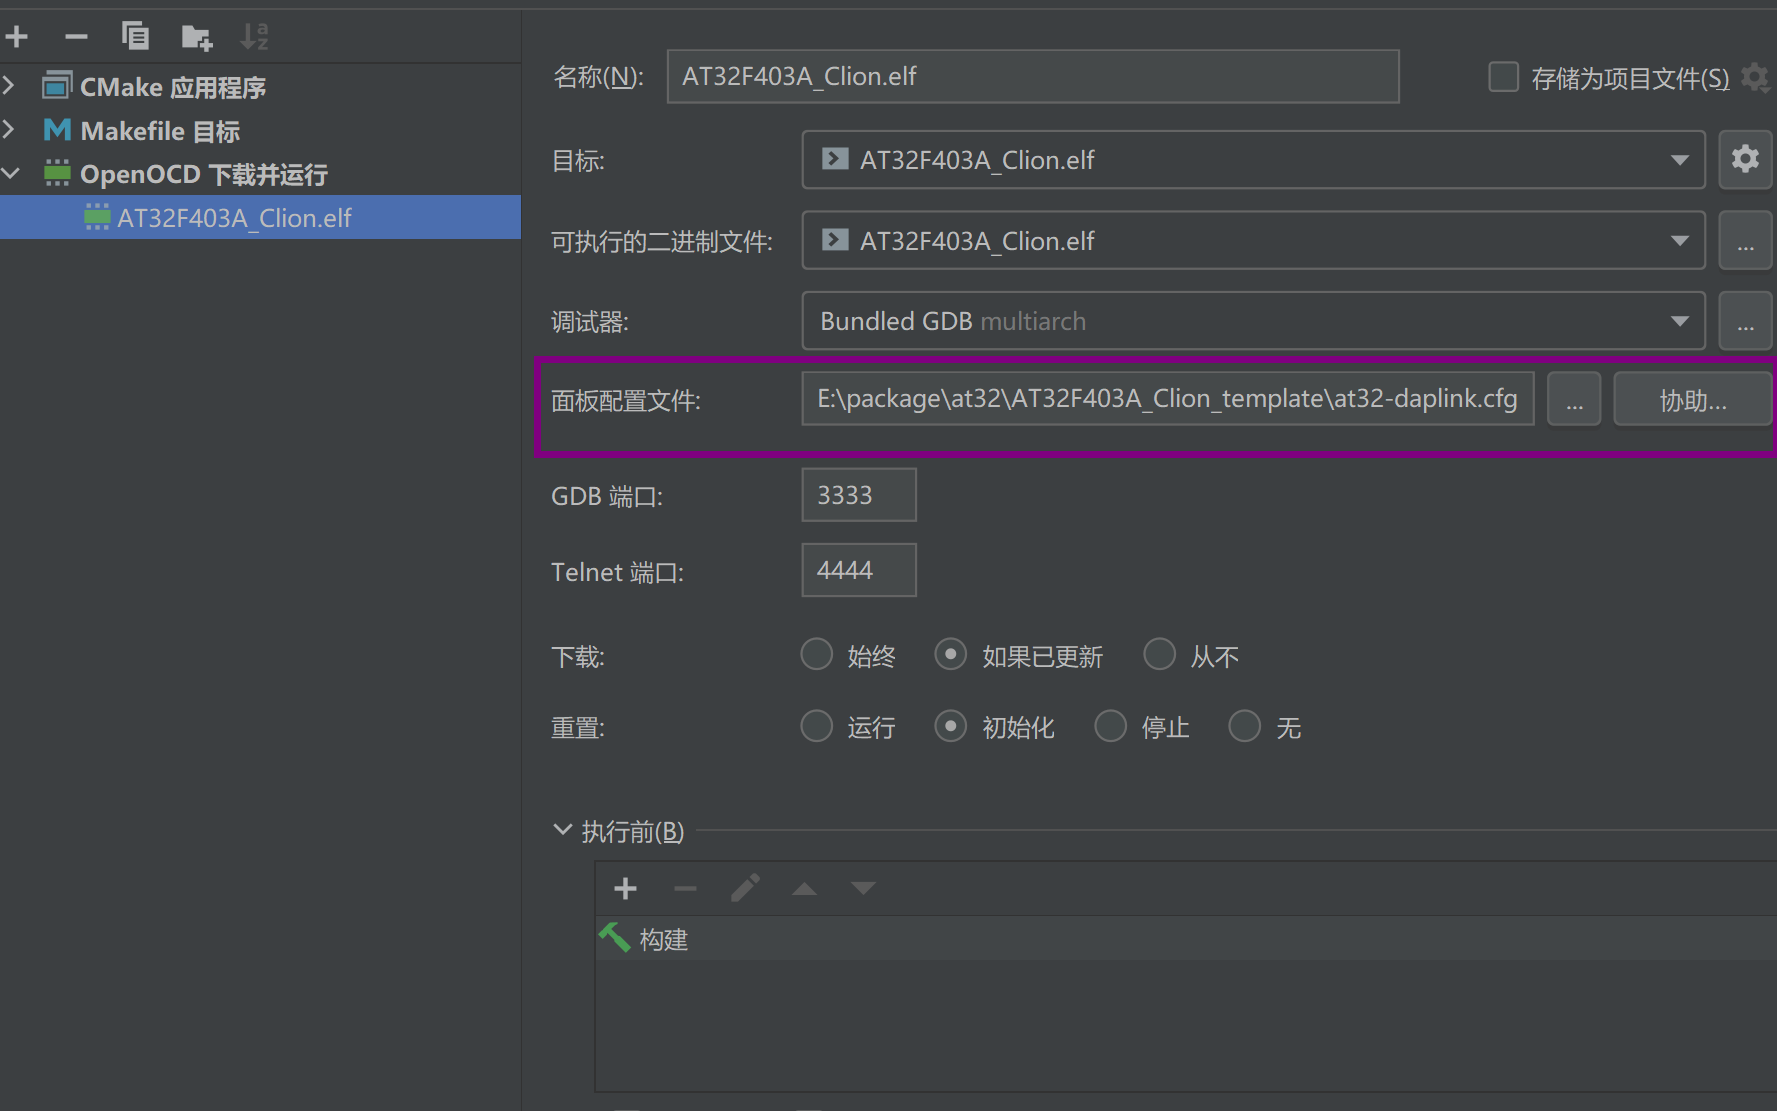This screenshot has width=1777, height=1111.
Task: Add a before-launch task with plus
Action: tap(626, 888)
